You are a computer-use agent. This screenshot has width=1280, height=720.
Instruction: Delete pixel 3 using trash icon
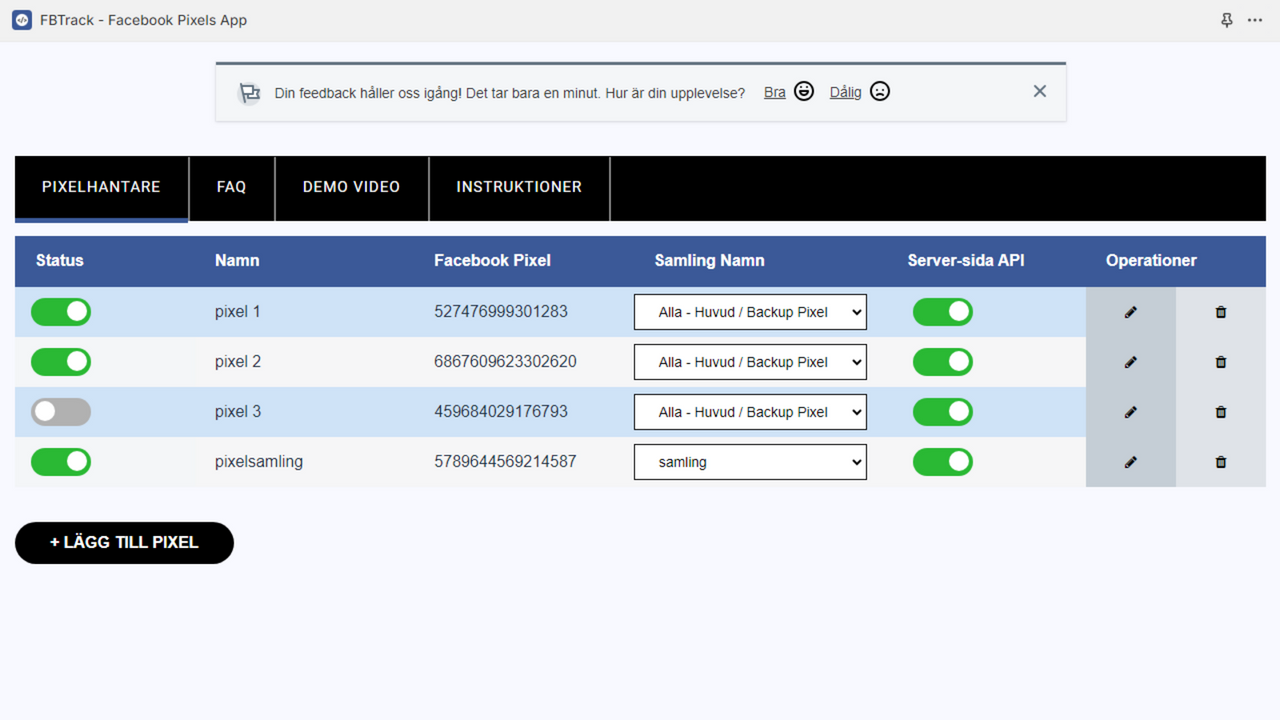[1221, 412]
